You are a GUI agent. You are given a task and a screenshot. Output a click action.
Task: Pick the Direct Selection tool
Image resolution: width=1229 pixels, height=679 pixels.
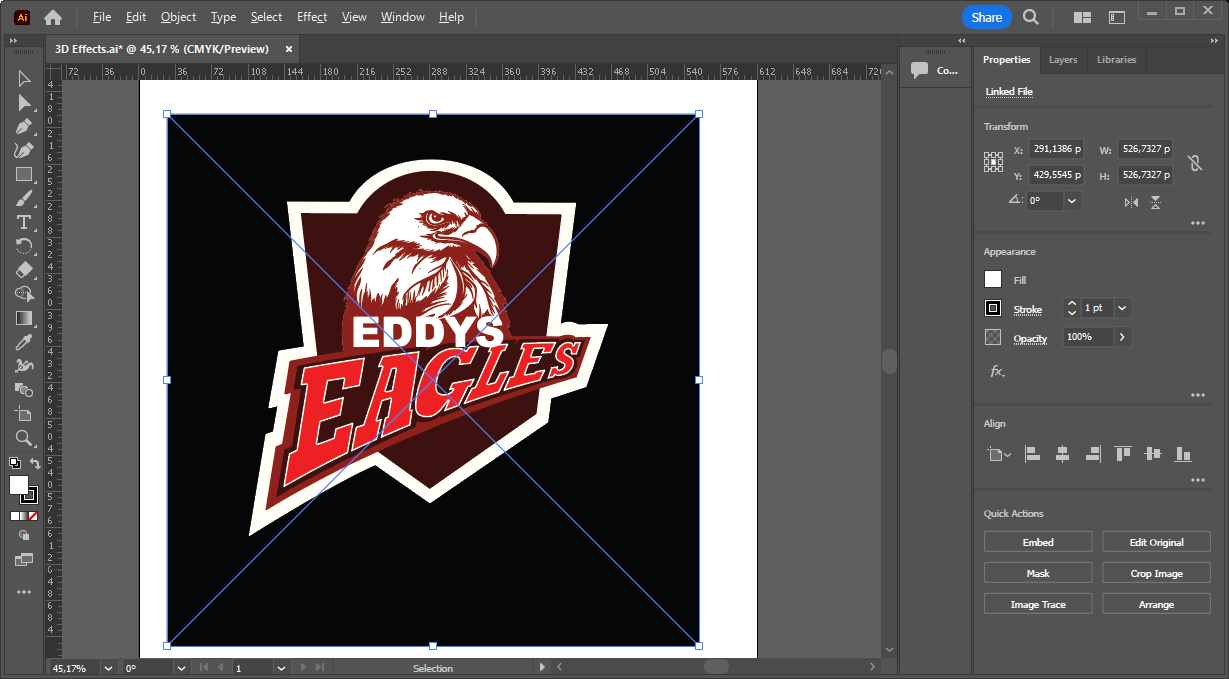[x=24, y=103]
